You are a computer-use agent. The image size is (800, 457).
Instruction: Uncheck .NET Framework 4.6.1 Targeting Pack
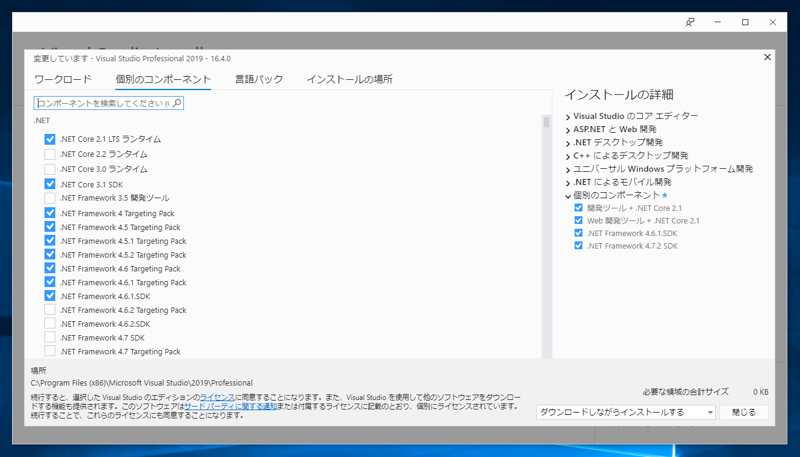click(49, 282)
